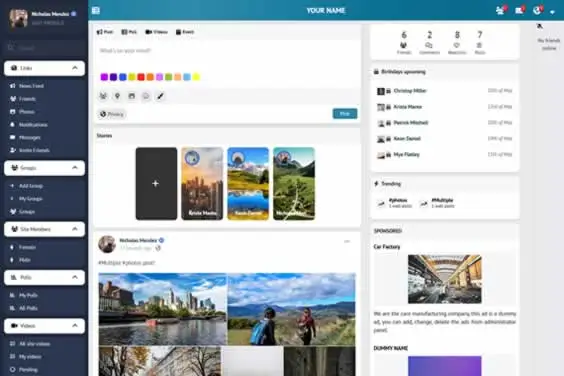
Task: Open Krista Marne's story
Action: point(202,184)
